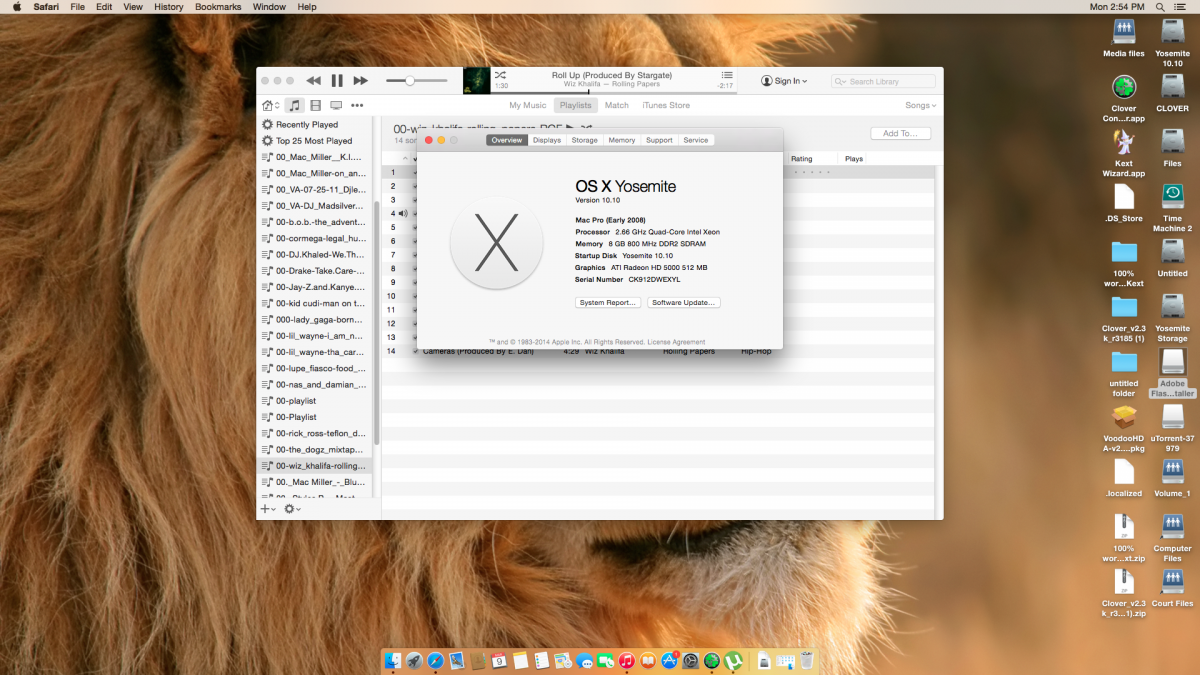Click the three-dot more libraries icon
The image size is (1200, 675).
click(x=357, y=105)
